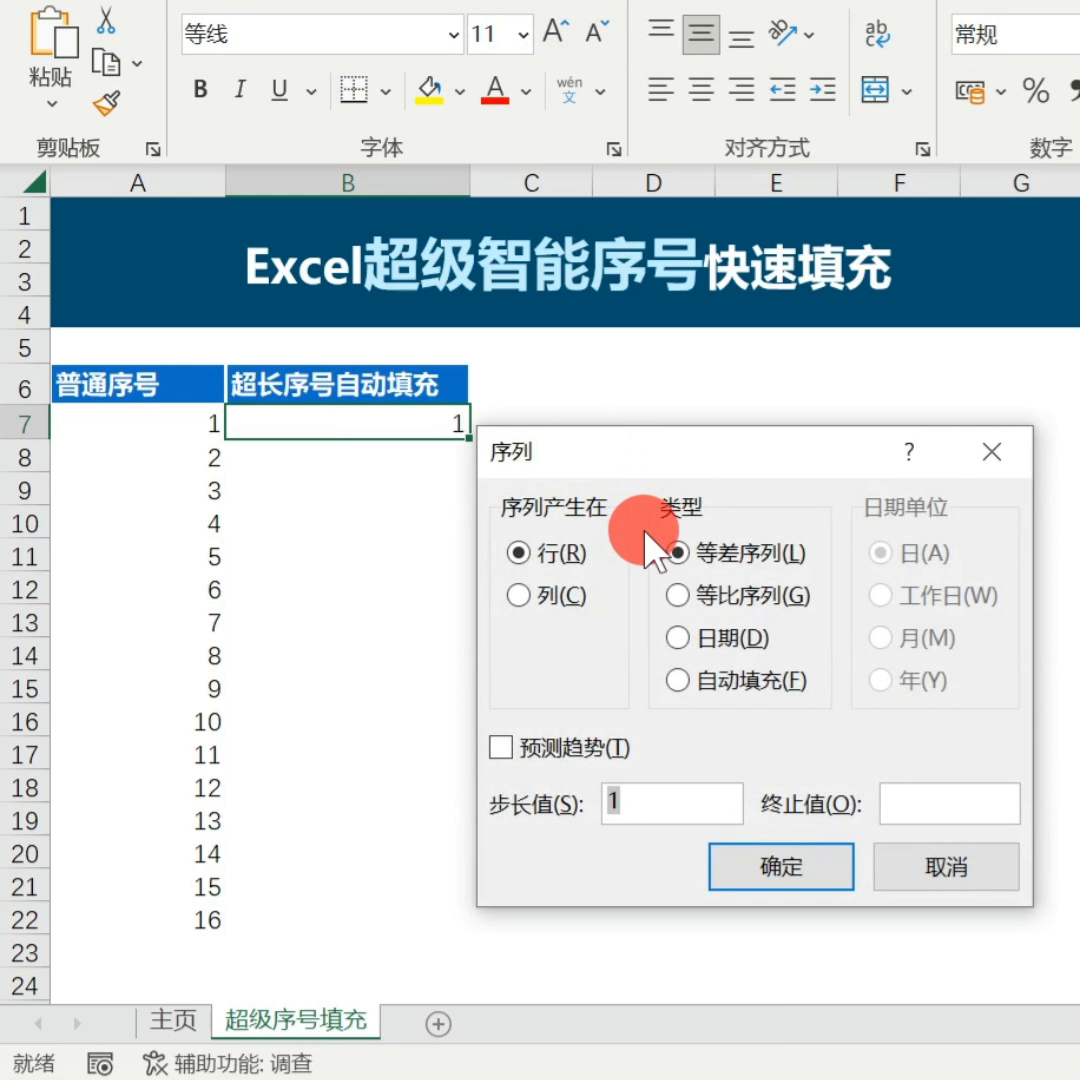Select the 自动填充(F) radio button

(x=678, y=681)
